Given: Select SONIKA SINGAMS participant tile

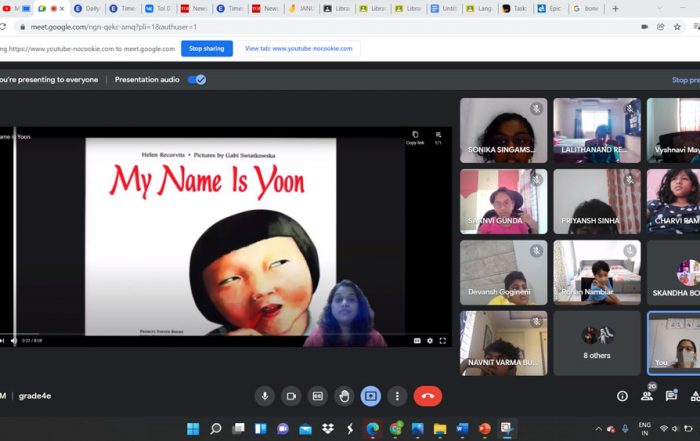Looking at the screenshot, I should tap(504, 130).
